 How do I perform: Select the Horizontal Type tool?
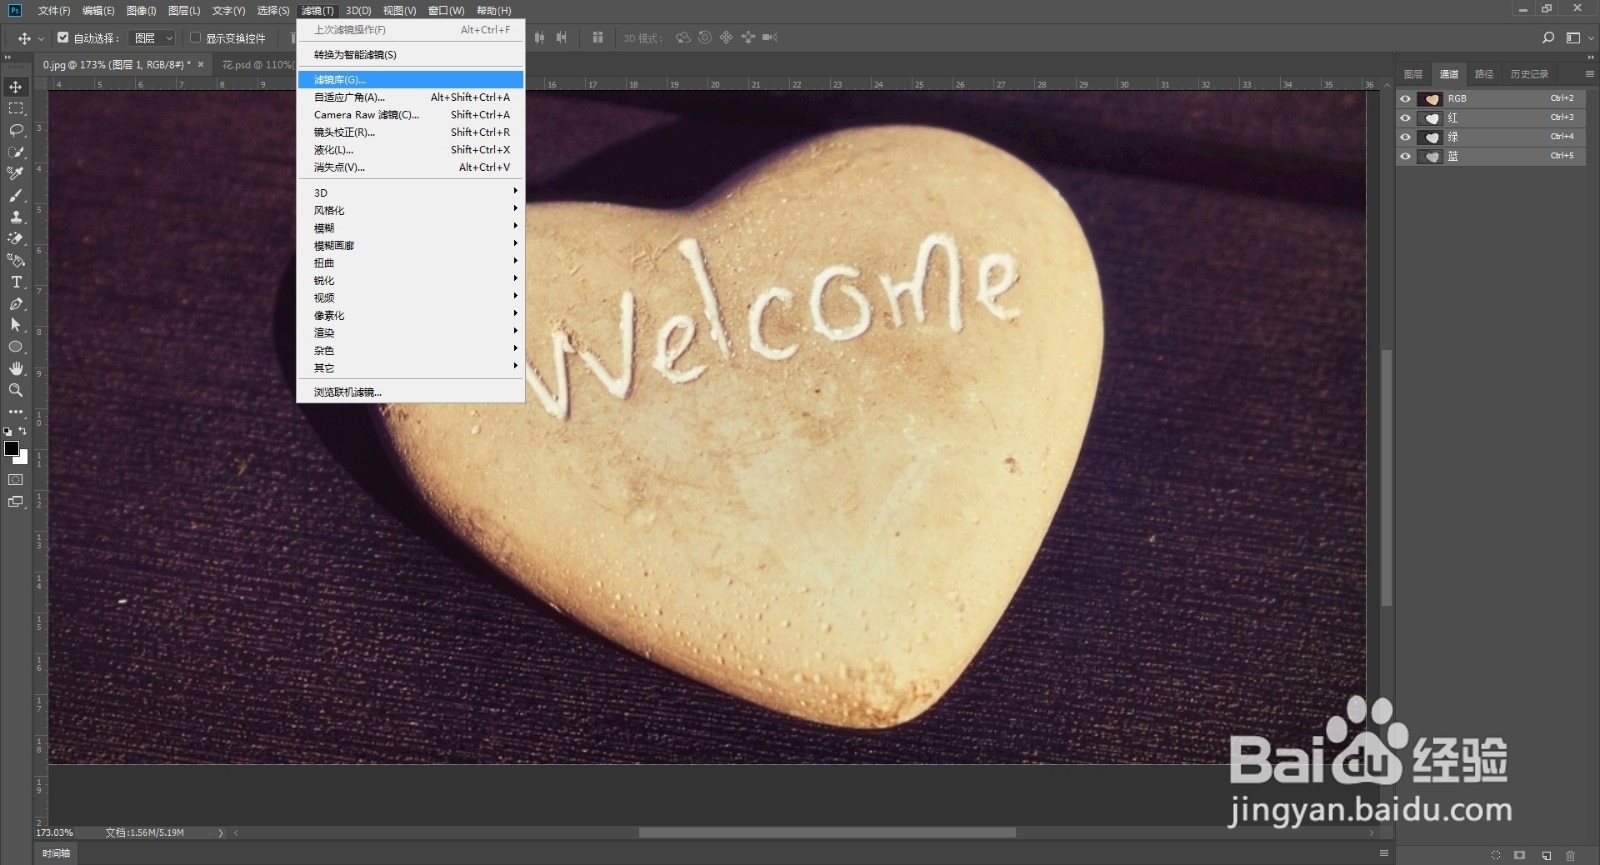tap(16, 282)
